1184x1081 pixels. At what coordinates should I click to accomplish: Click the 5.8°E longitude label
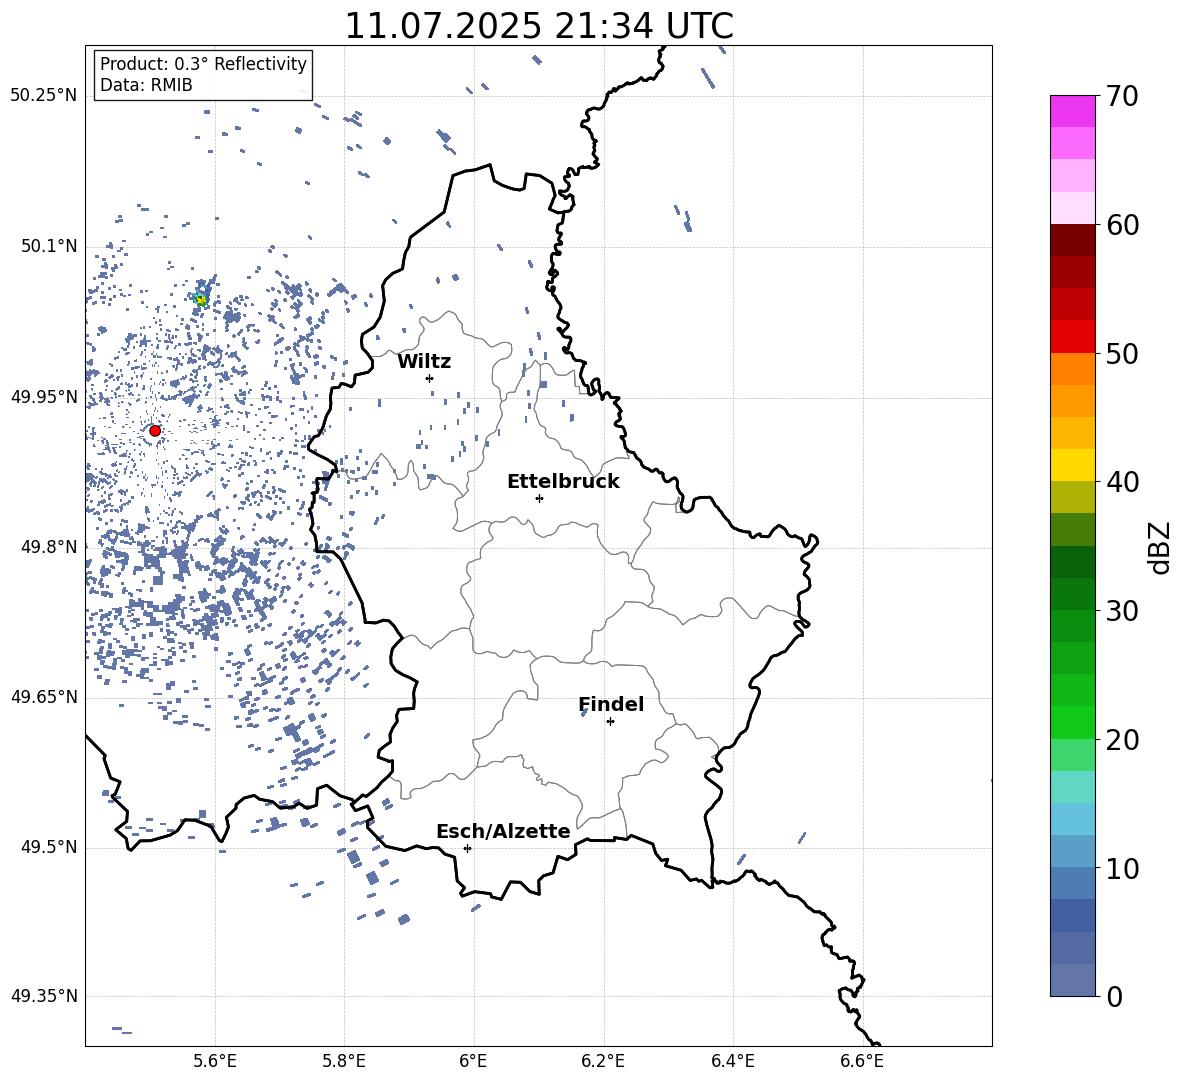pyautogui.click(x=344, y=1061)
